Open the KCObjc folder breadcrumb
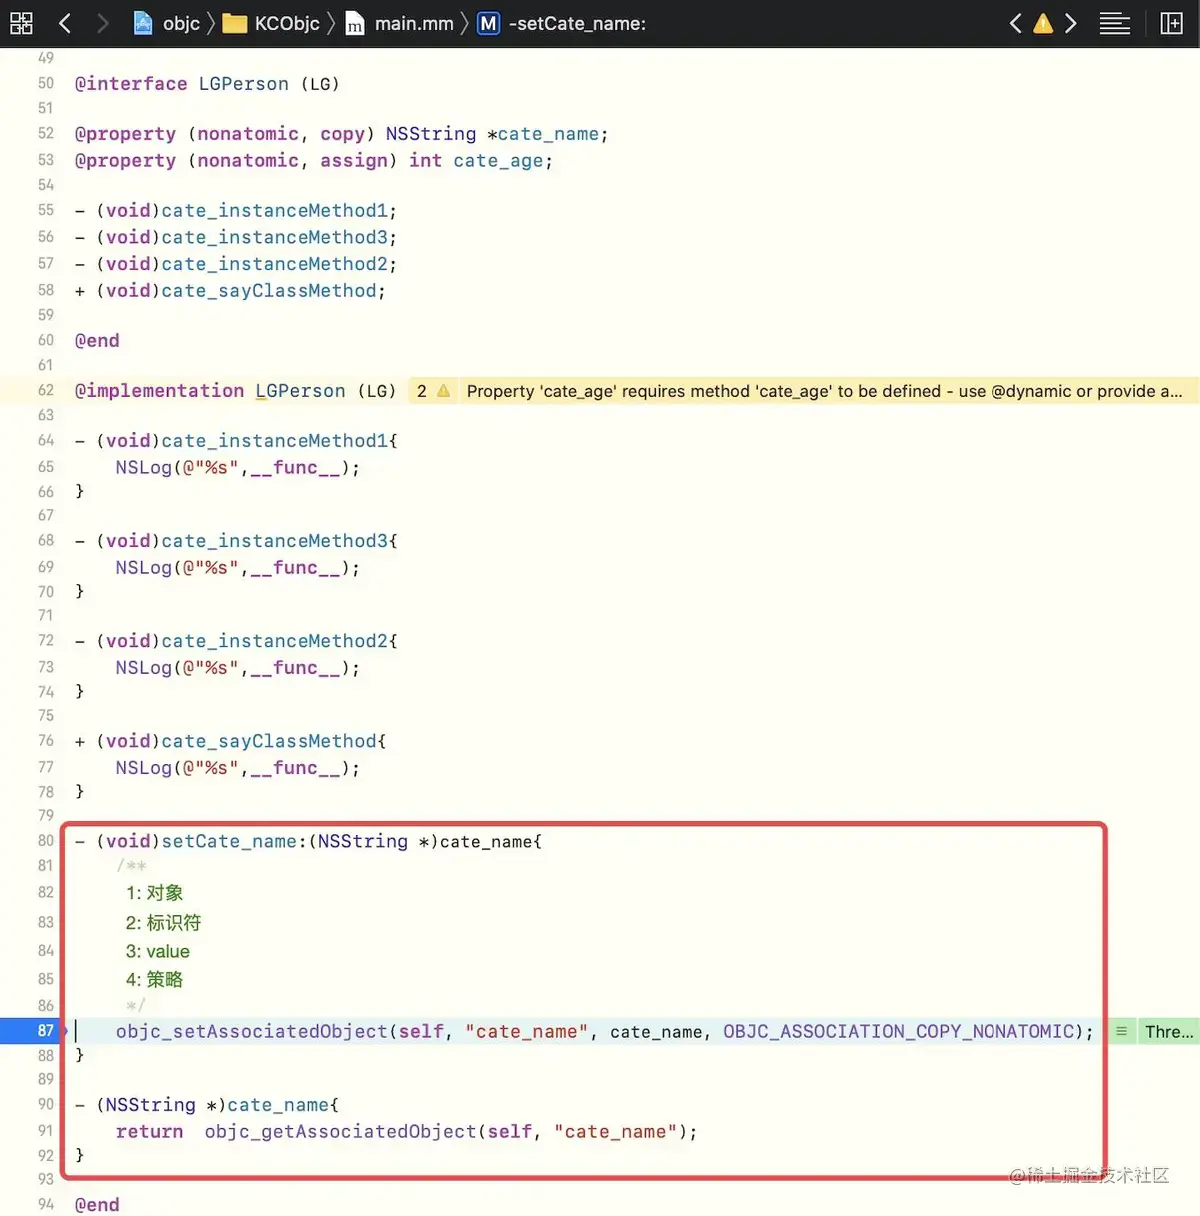The height and width of the screenshot is (1216, 1200). (x=271, y=23)
